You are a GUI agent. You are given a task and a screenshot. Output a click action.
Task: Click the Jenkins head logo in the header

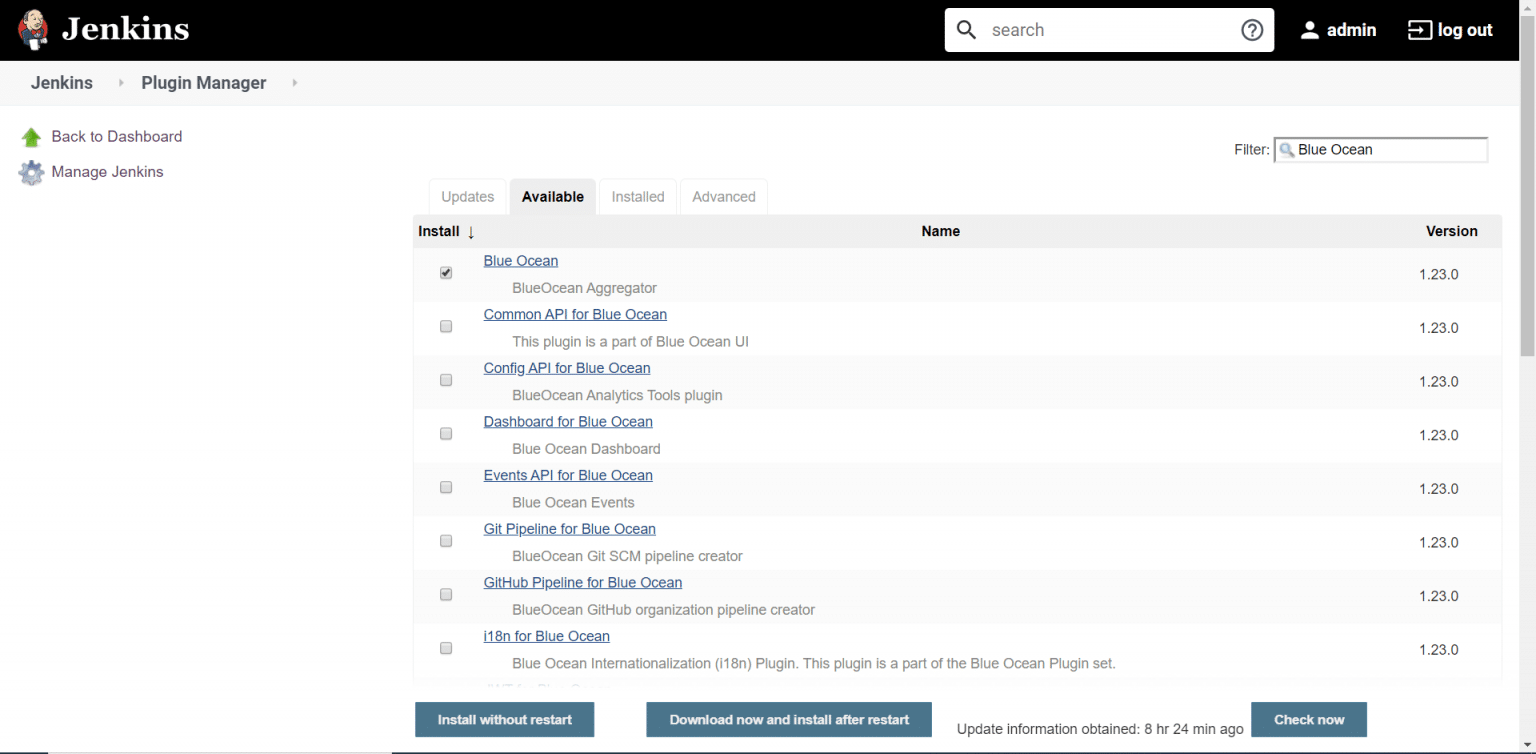click(x=32, y=29)
